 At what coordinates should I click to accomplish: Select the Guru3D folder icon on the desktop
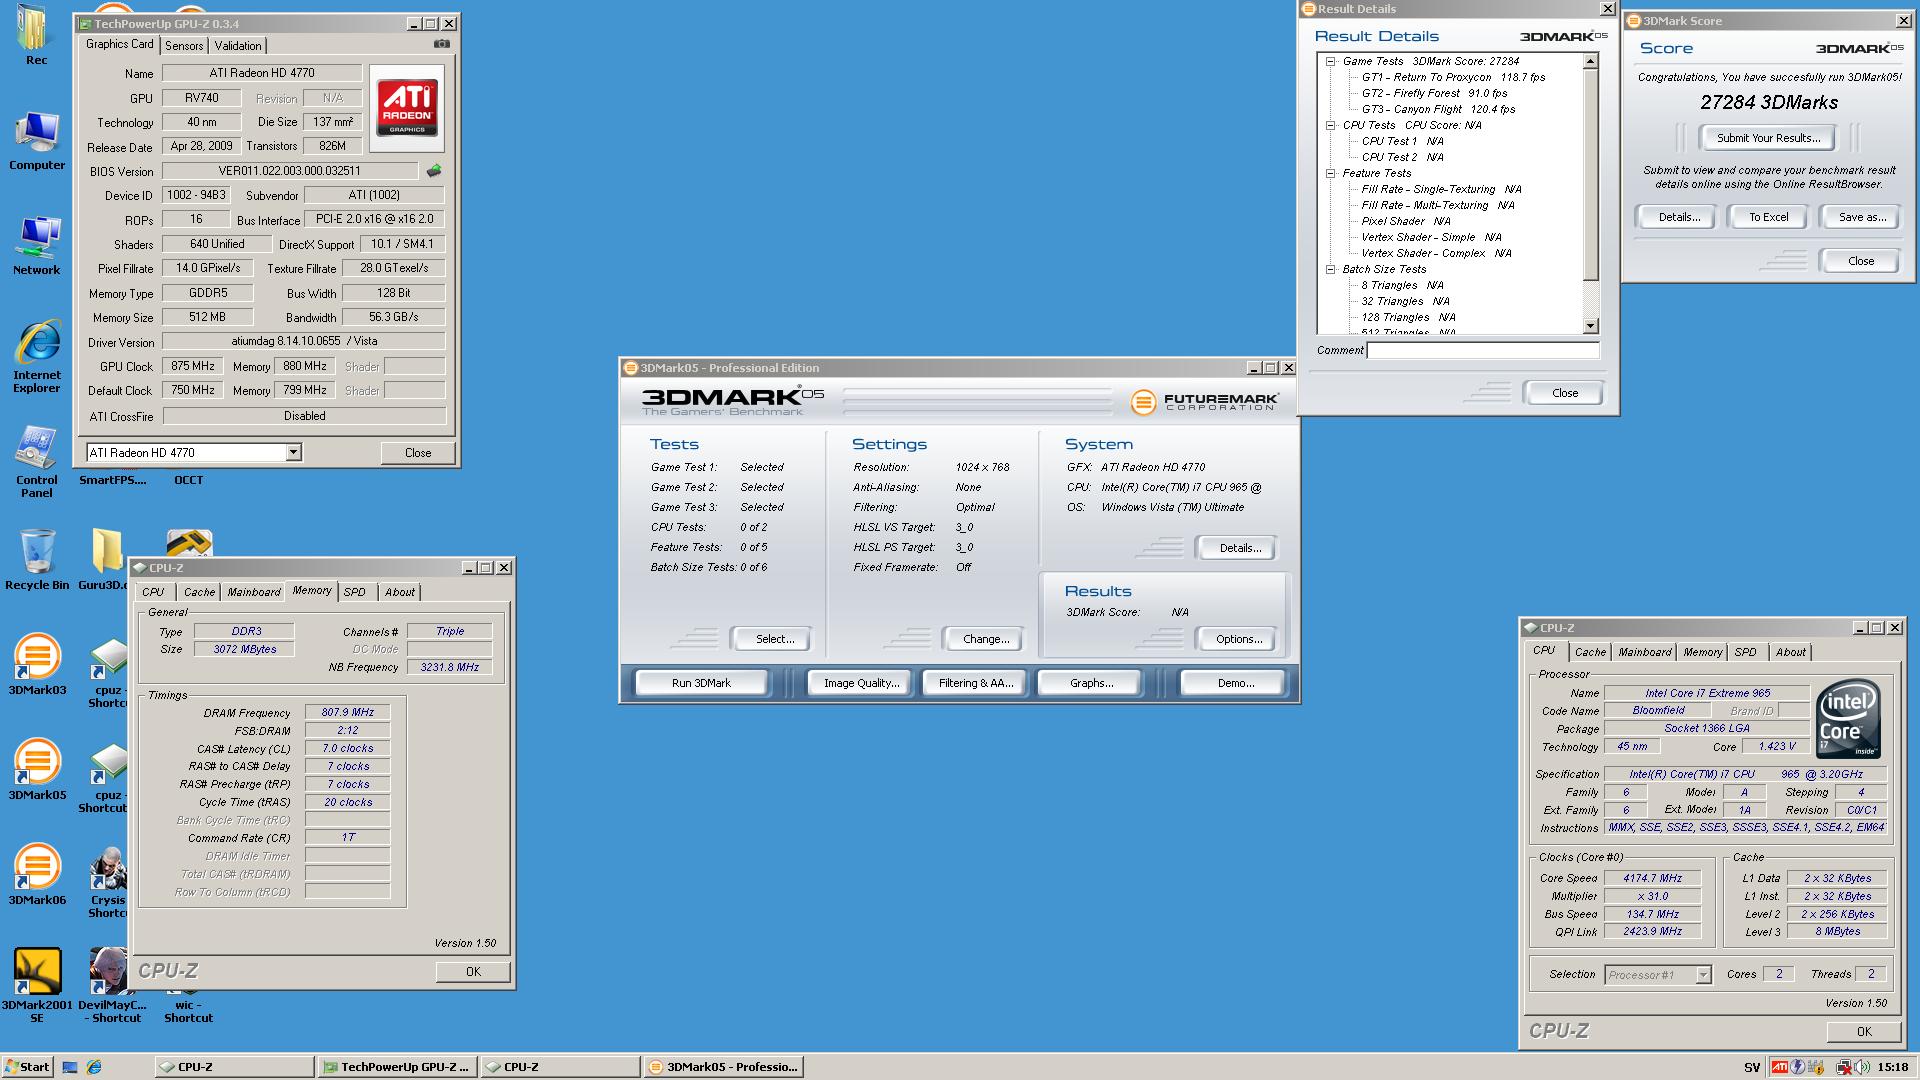point(104,560)
